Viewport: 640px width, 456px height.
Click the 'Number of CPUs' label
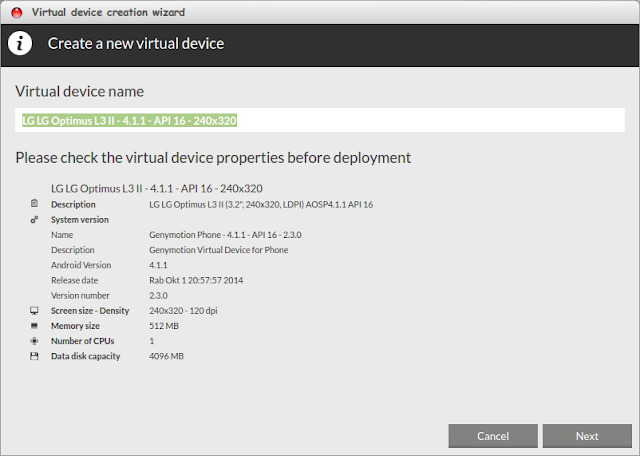[x=82, y=341]
